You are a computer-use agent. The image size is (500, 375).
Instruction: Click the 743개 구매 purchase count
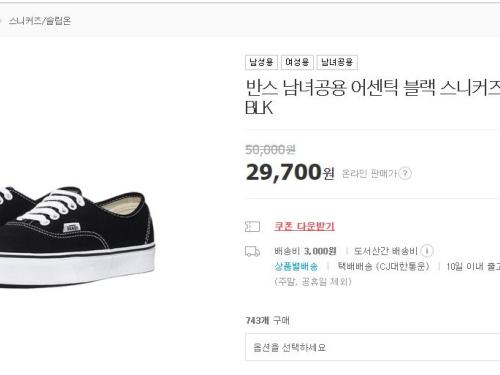[x=267, y=320]
